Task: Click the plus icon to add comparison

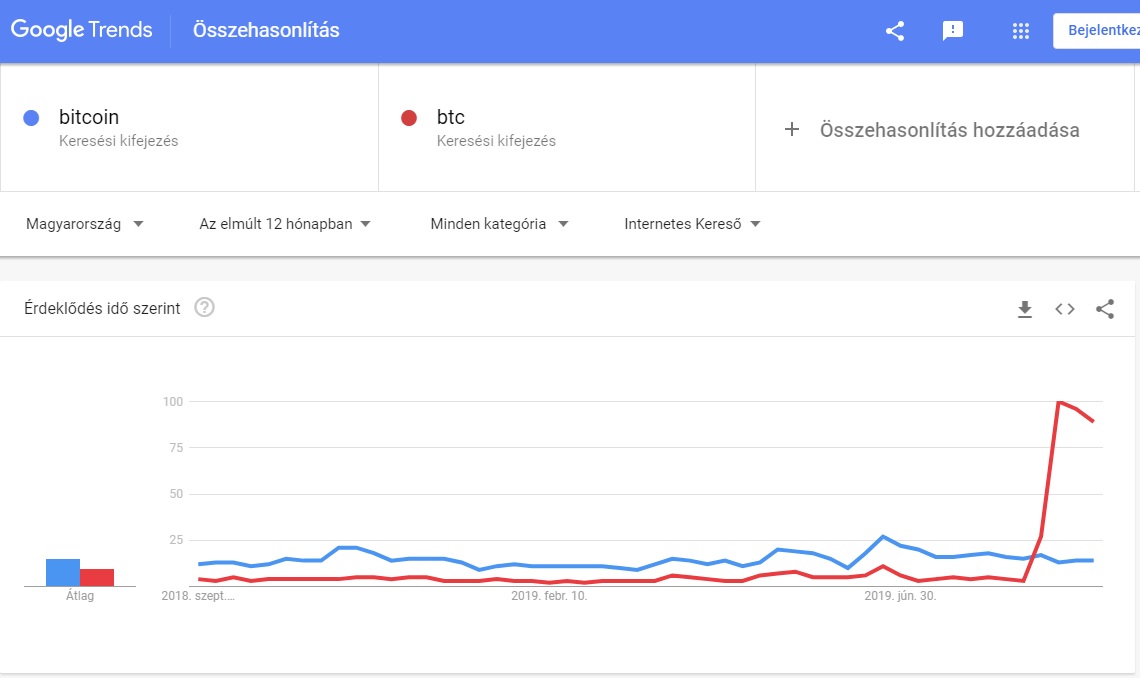Action: coord(792,129)
